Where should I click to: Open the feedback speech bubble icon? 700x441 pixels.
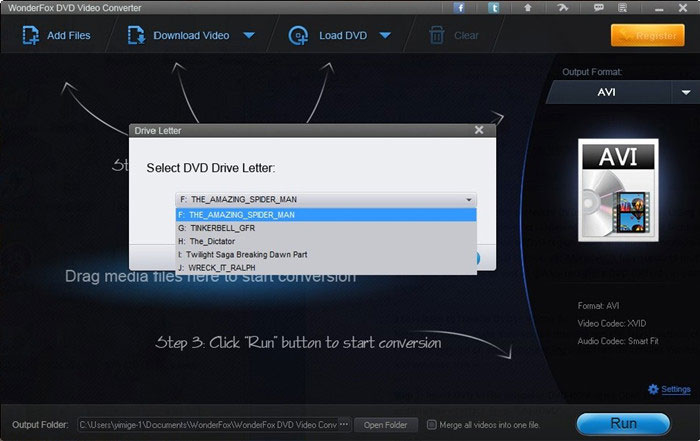(x=599, y=8)
